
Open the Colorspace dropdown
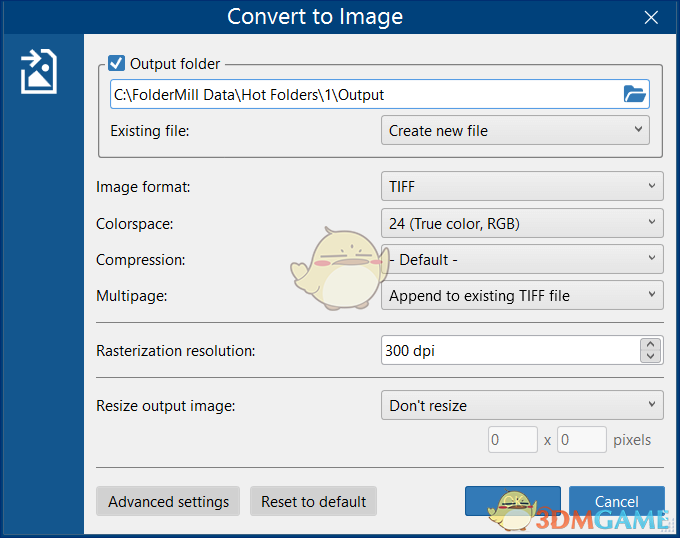tap(521, 223)
